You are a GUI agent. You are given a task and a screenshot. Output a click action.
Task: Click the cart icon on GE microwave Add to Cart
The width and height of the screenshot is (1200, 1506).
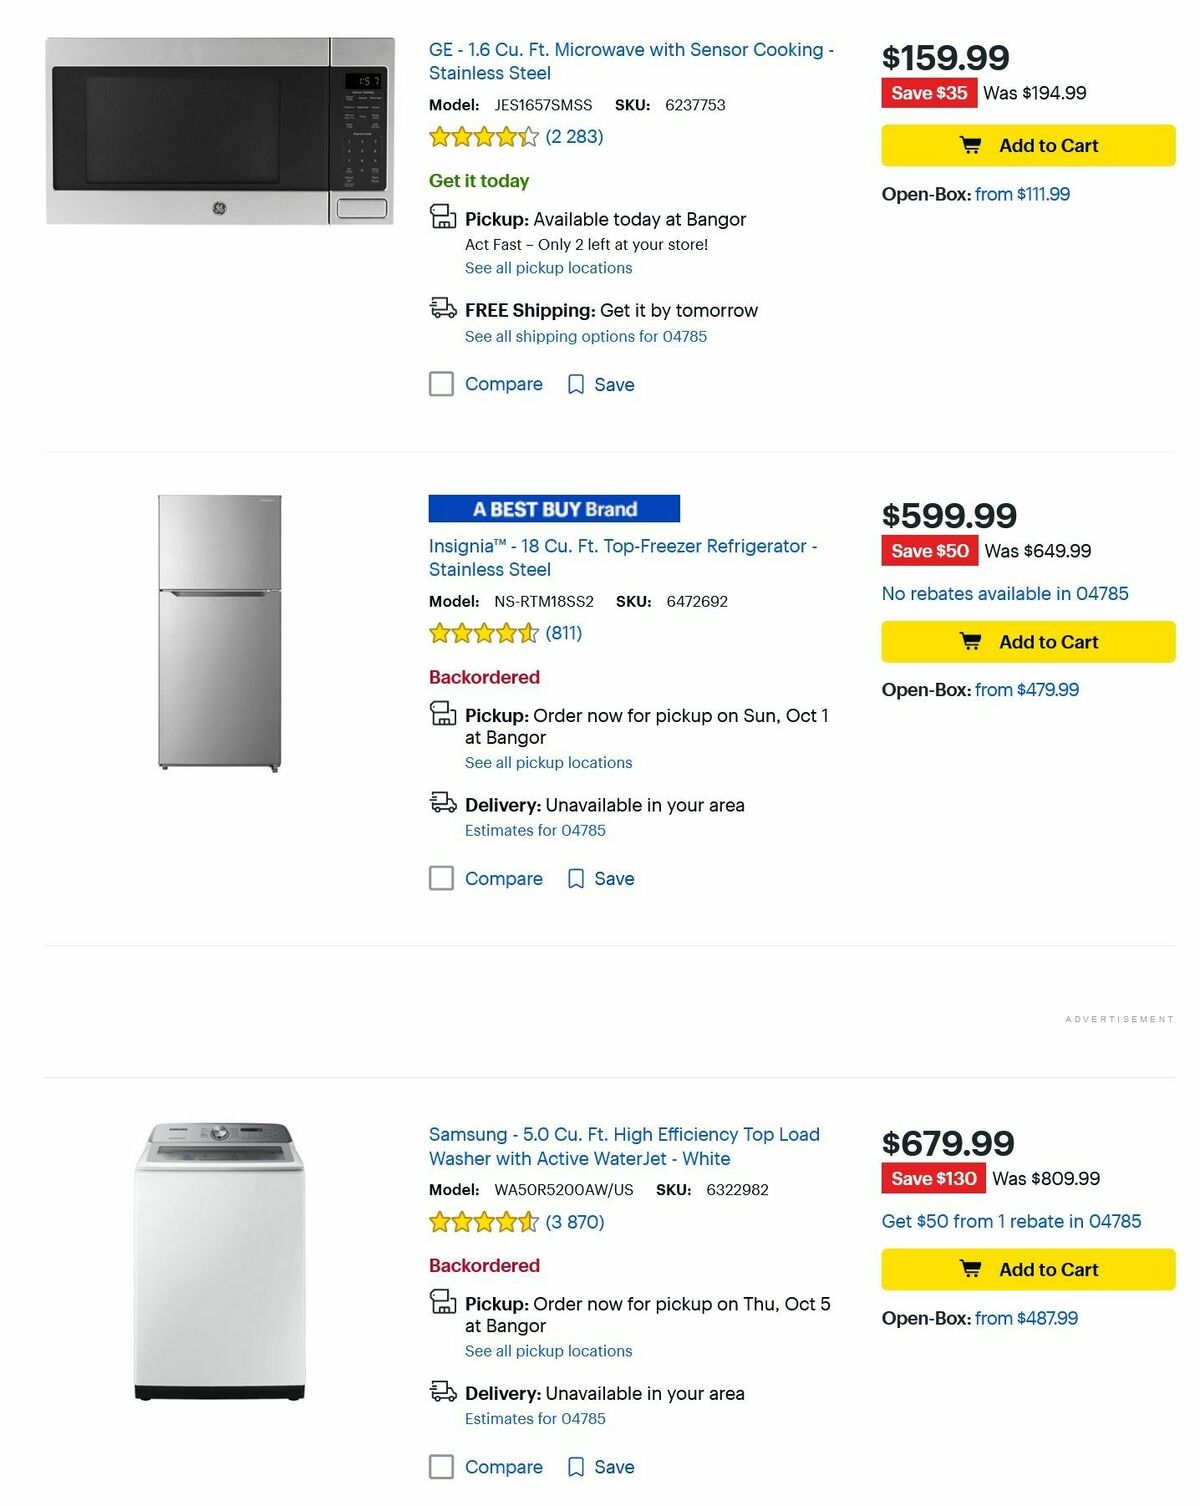click(x=969, y=145)
